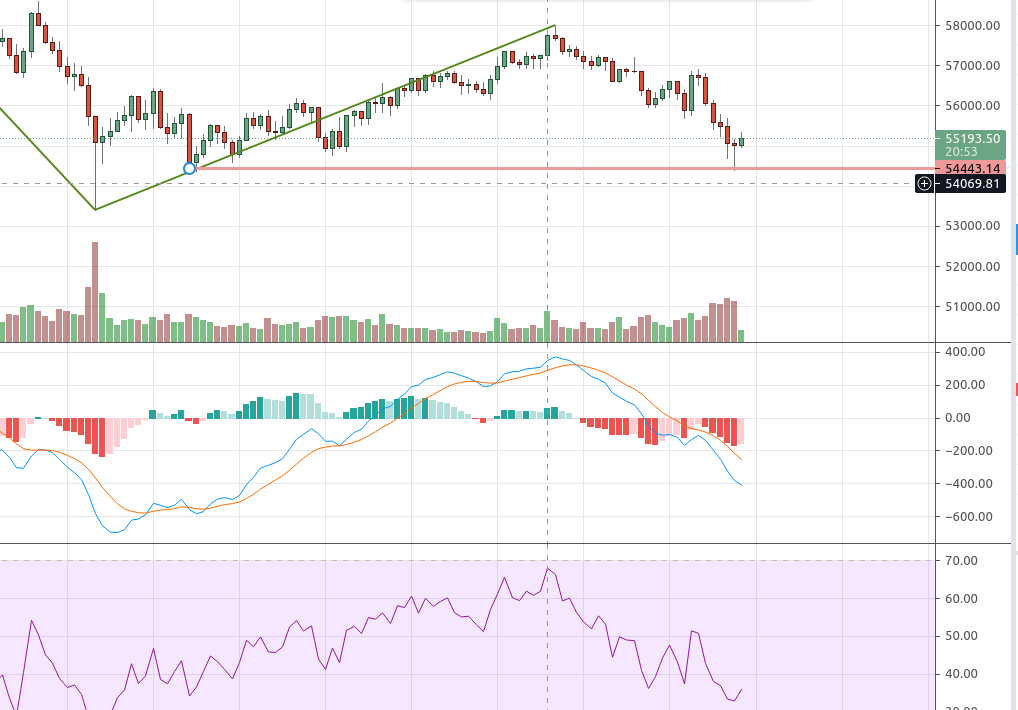The image size is (1018, 710).
Task: Click the plus icon beside 54069.81
Action: click(x=924, y=184)
